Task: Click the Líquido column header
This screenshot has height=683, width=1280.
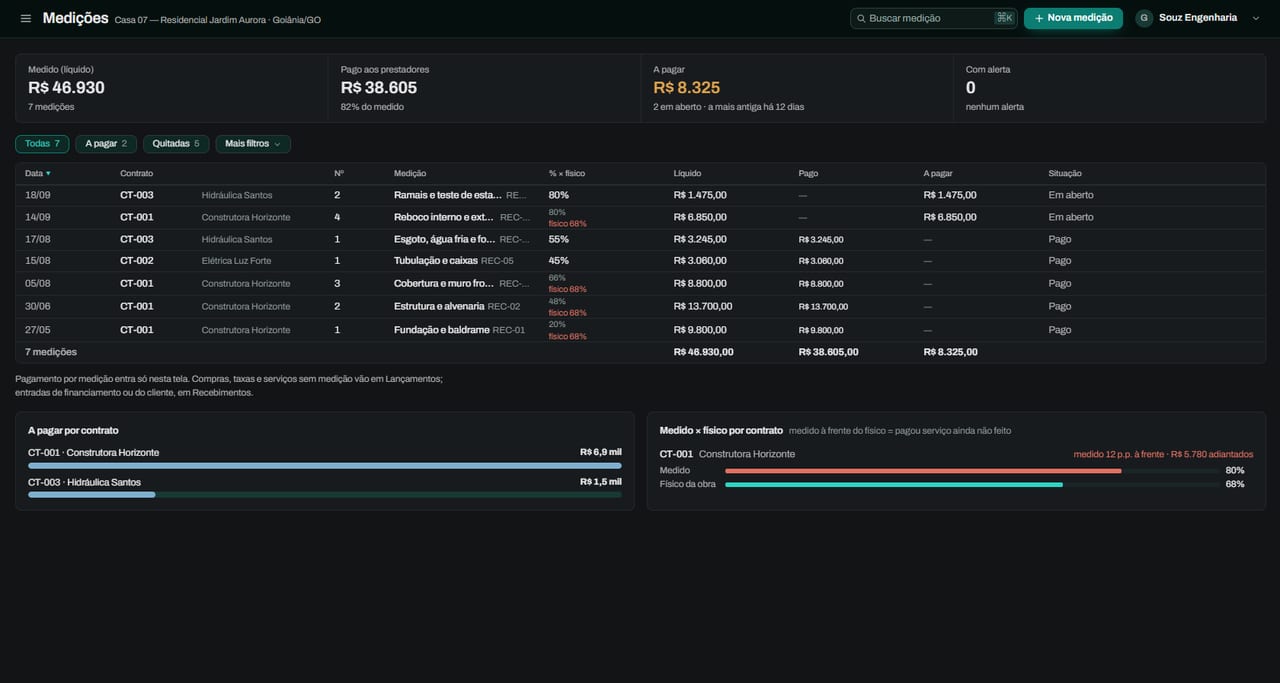Action: pyautogui.click(x=688, y=173)
